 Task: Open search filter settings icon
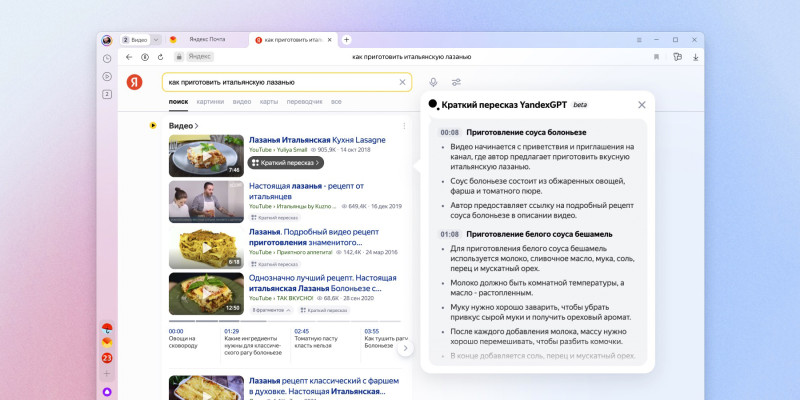click(456, 82)
